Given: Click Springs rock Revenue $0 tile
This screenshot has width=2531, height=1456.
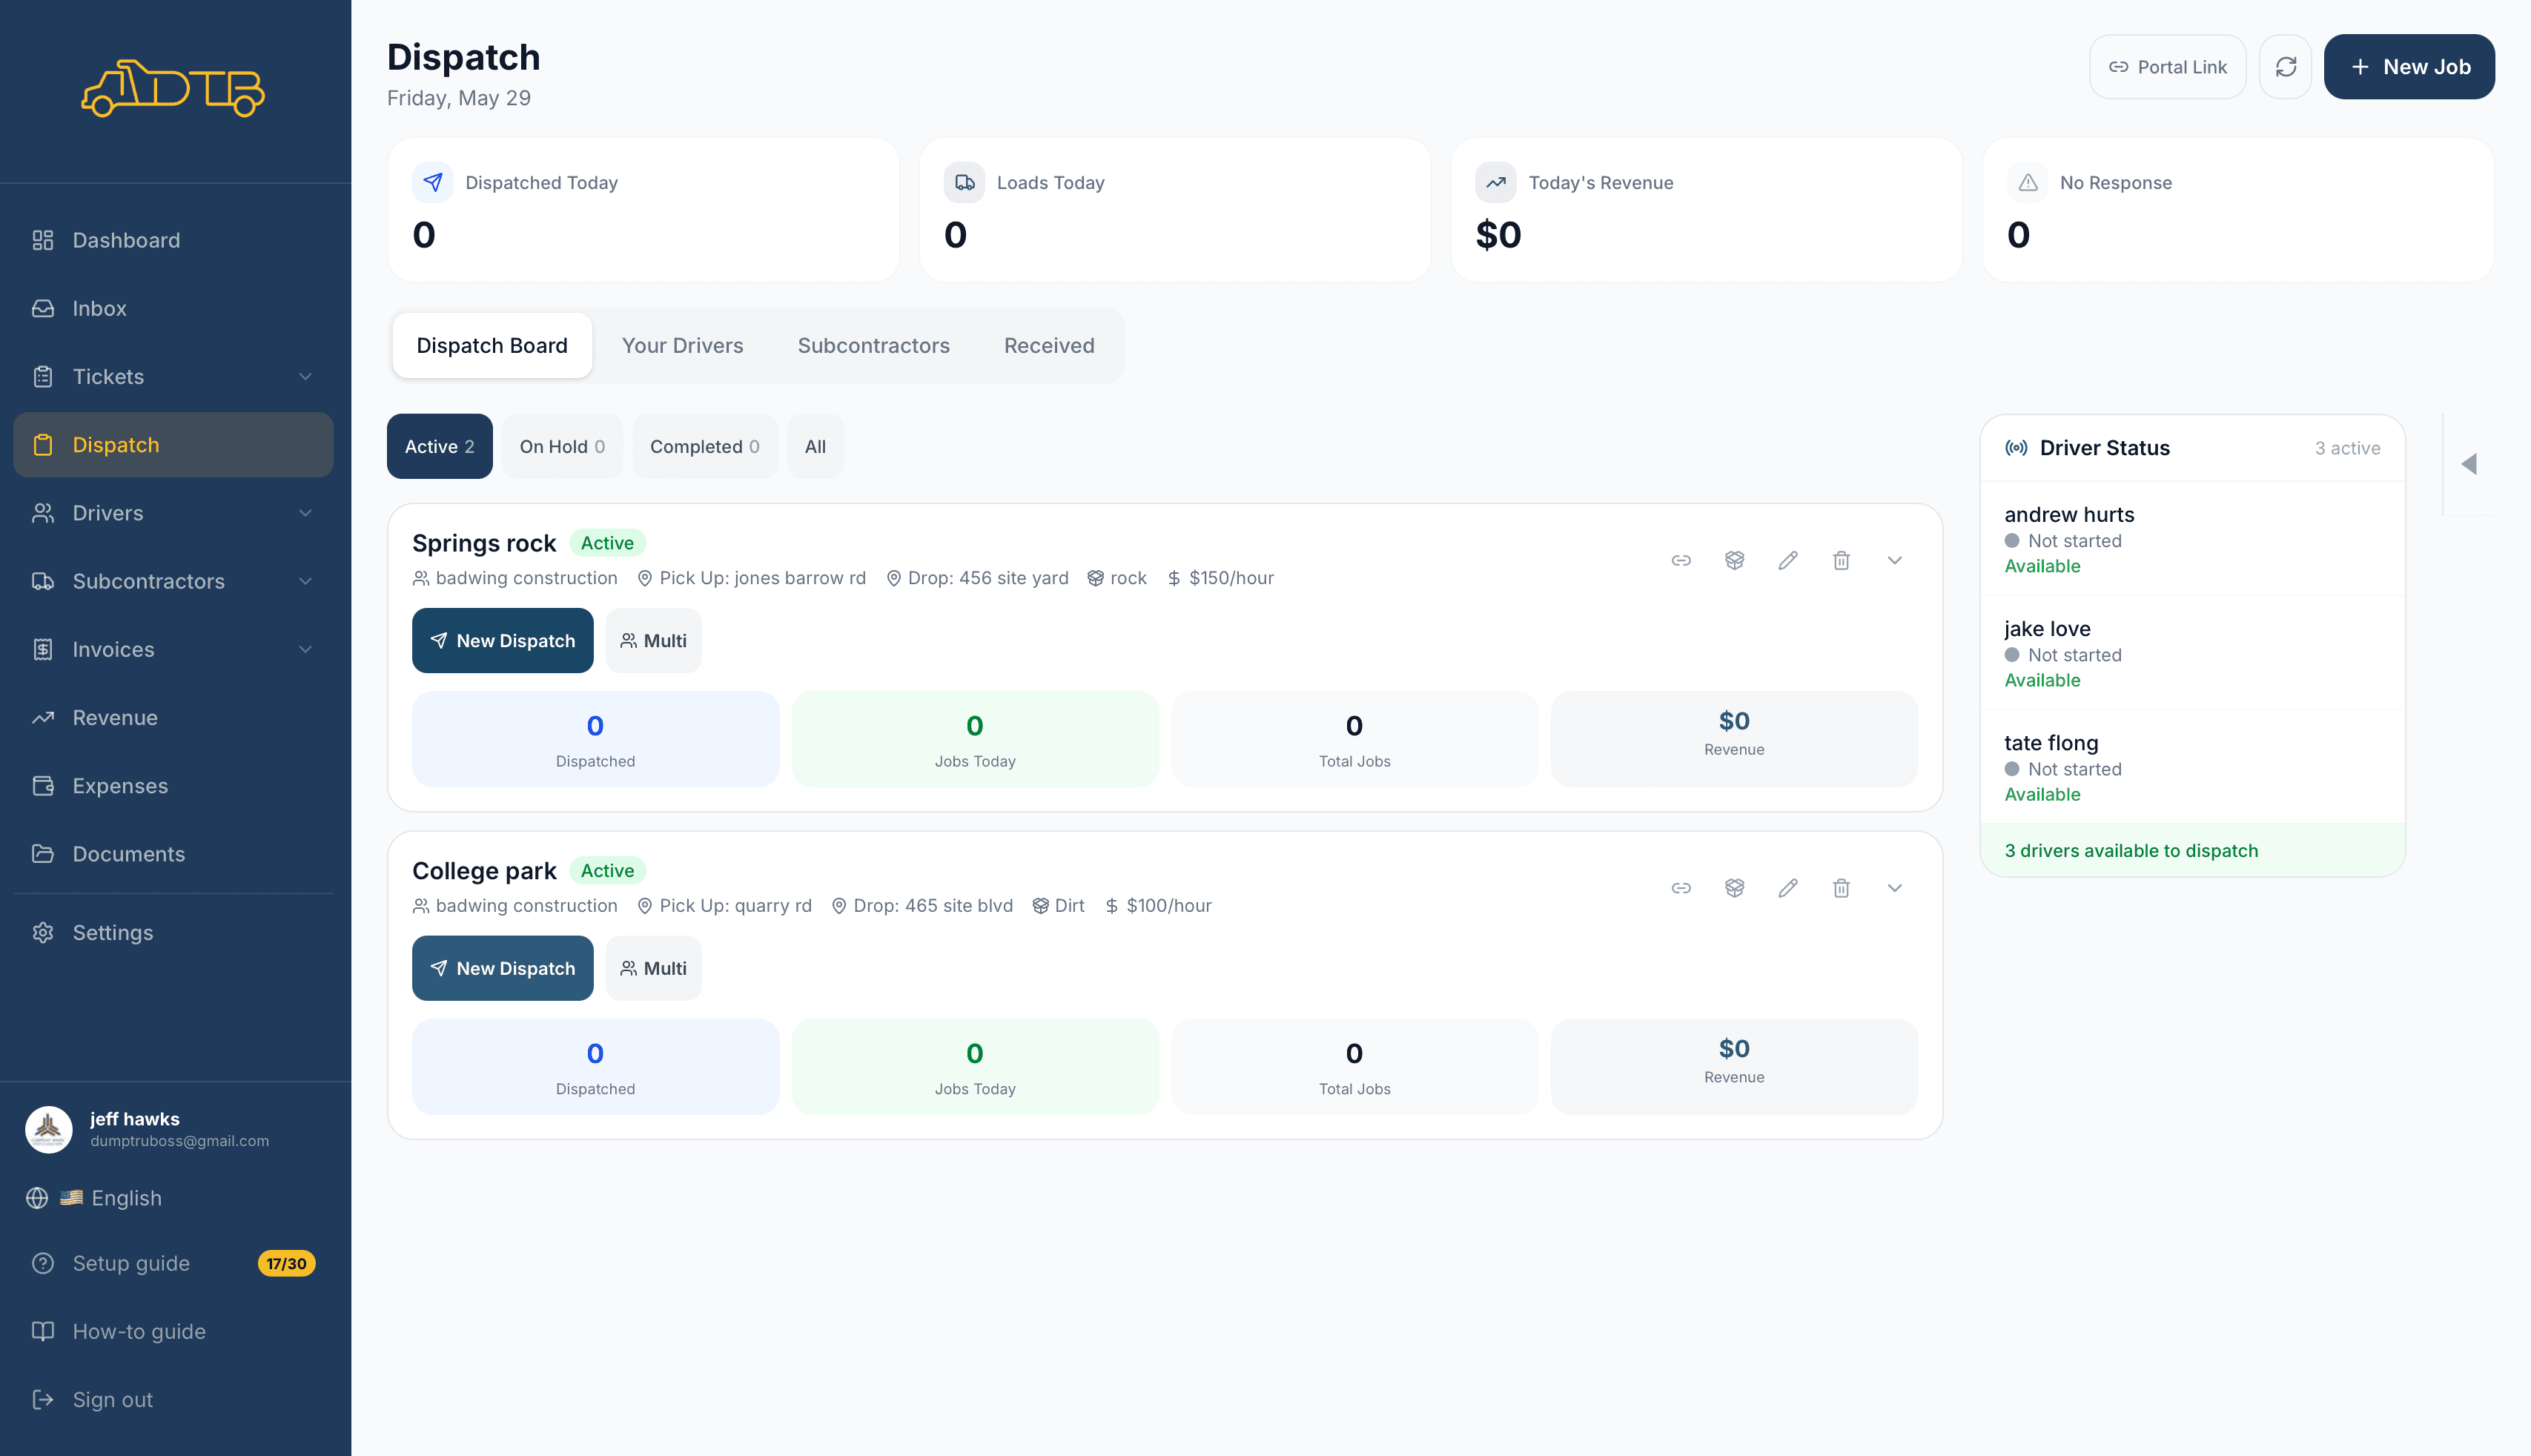Looking at the screenshot, I should coord(1734,739).
